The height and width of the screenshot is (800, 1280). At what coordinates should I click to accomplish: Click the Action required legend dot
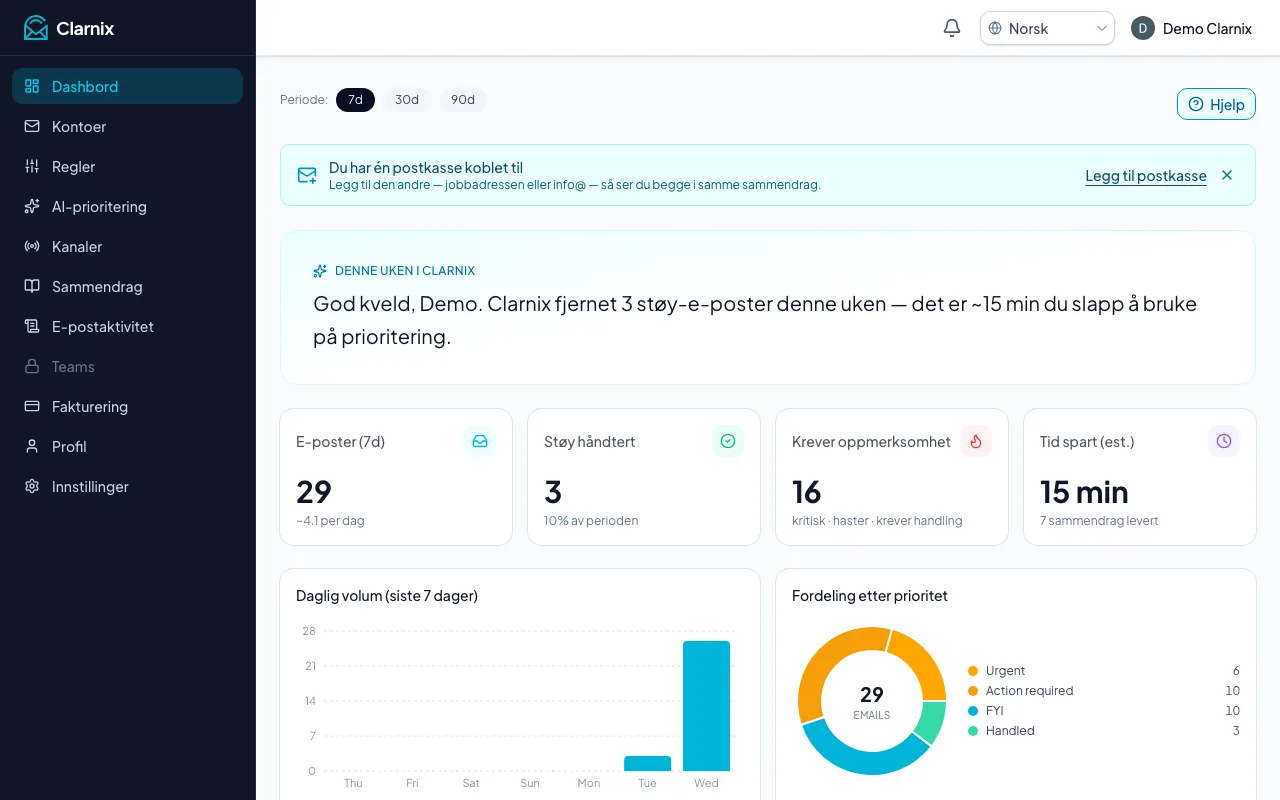tap(973, 691)
